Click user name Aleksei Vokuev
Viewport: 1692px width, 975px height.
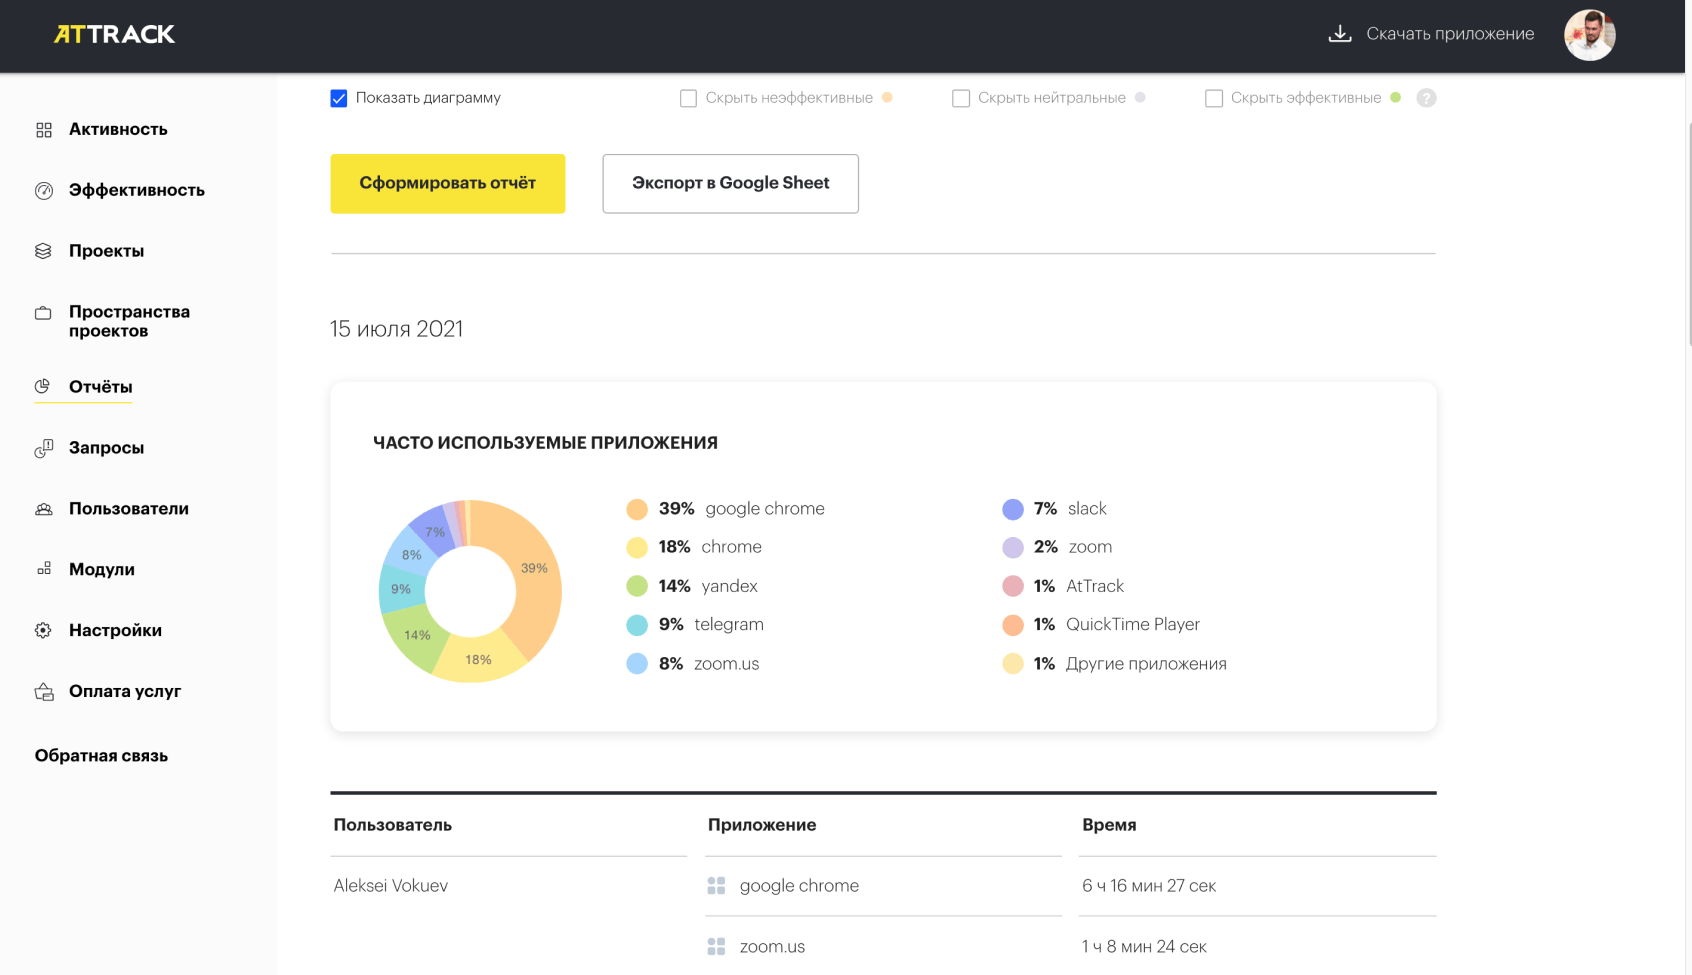tap(391, 886)
